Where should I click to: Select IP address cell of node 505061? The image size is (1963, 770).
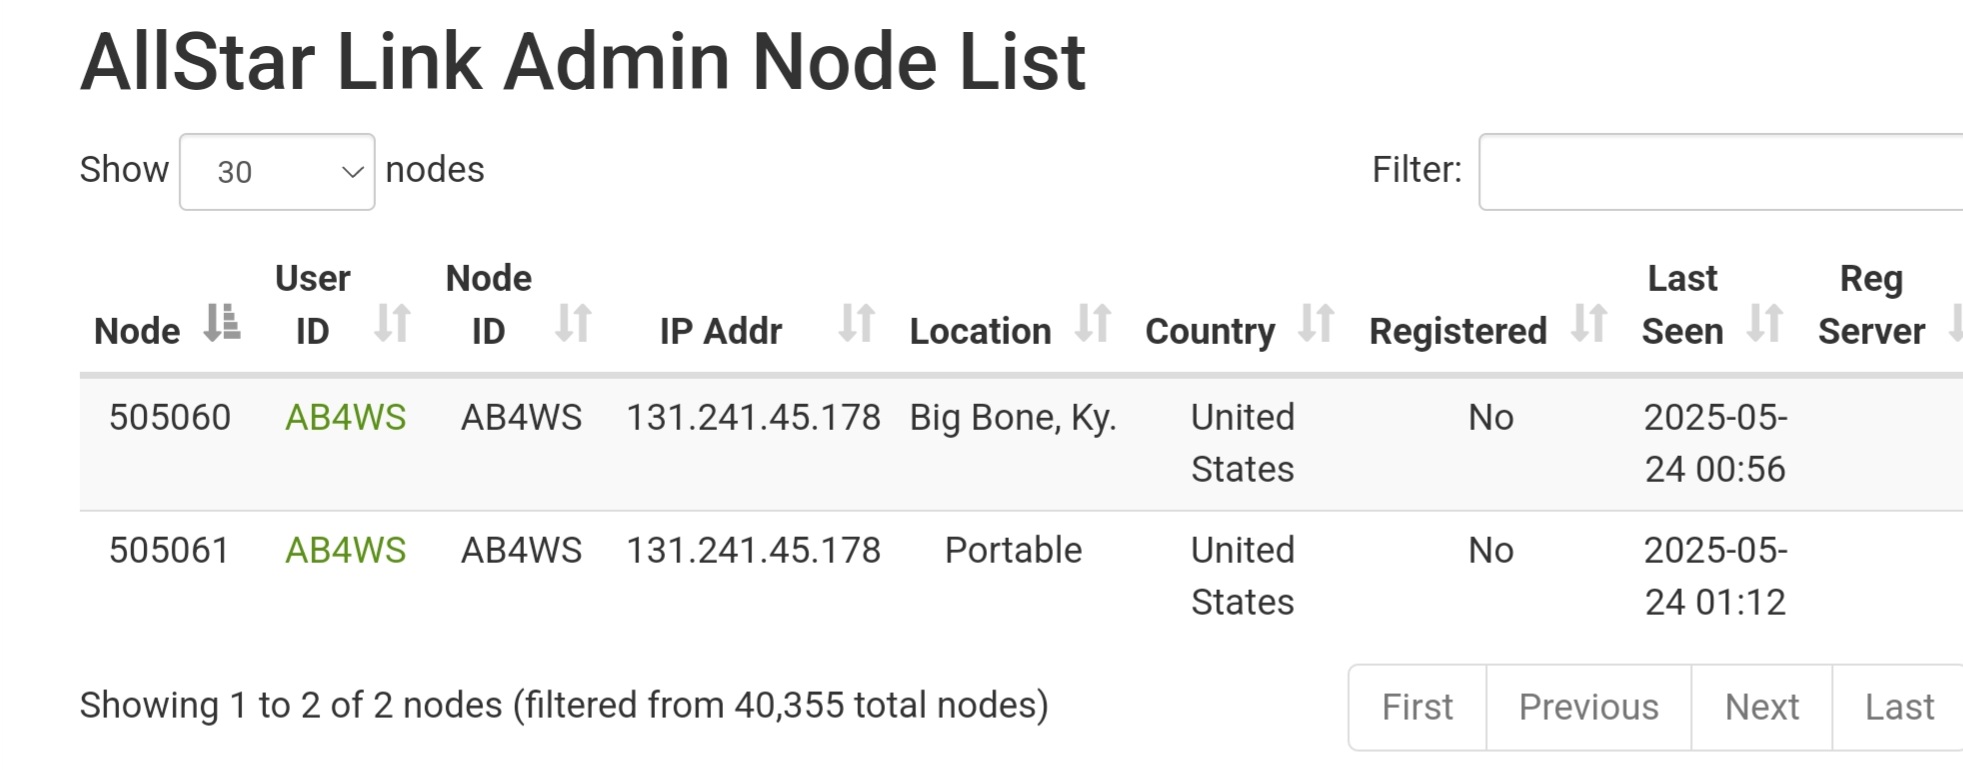753,550
